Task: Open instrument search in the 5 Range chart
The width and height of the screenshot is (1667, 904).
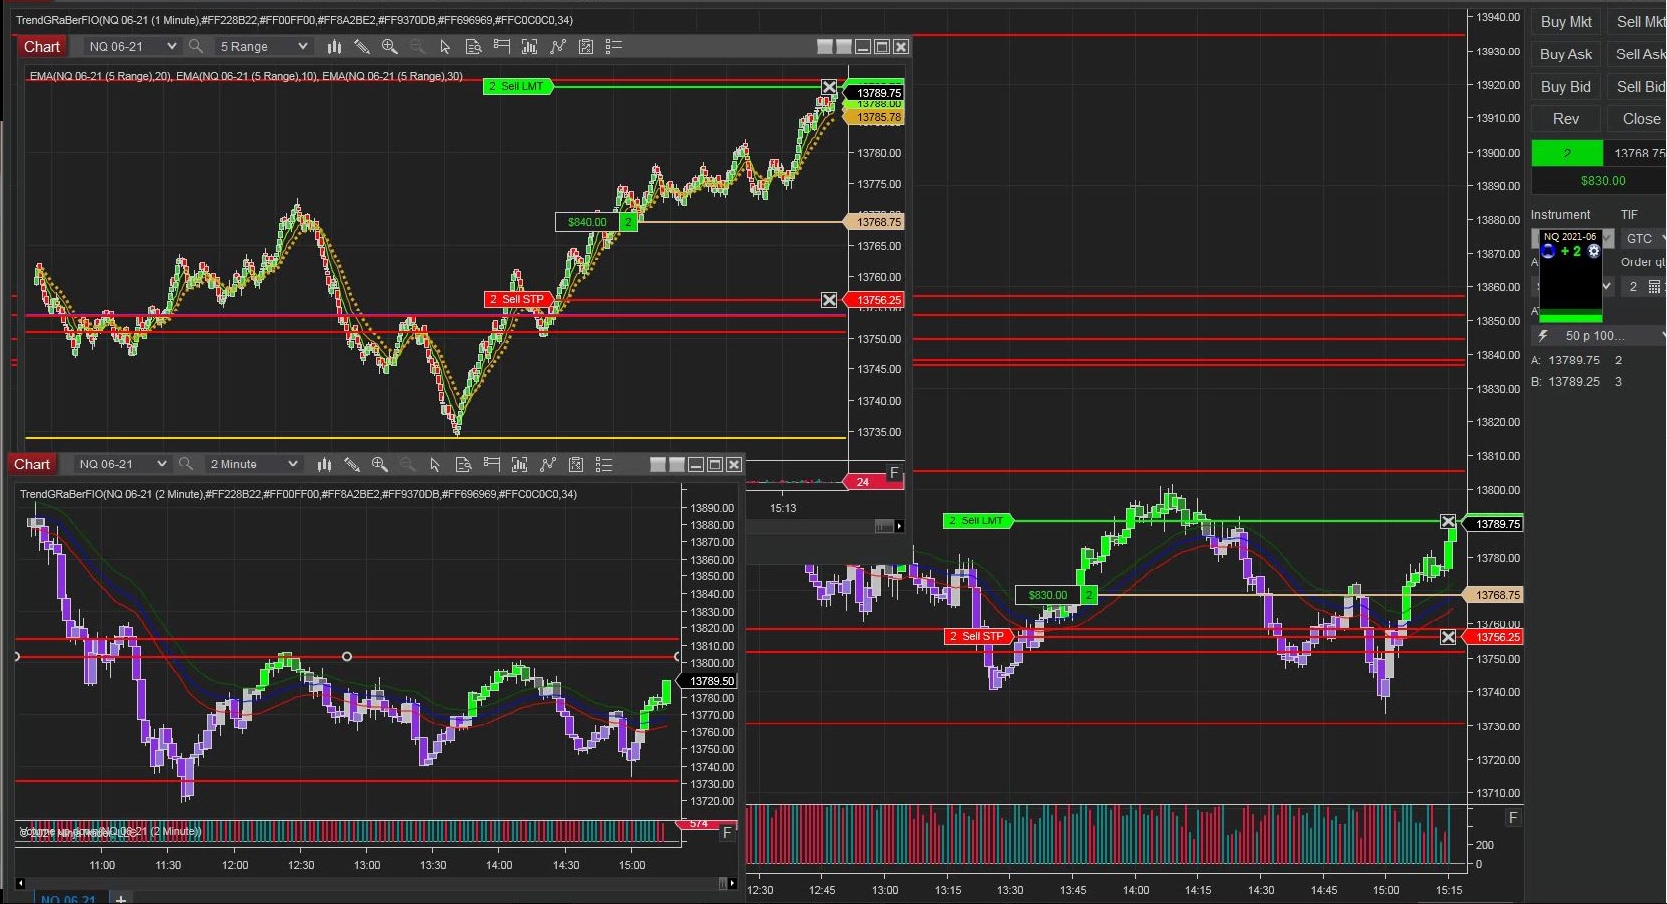Action: 196,46
